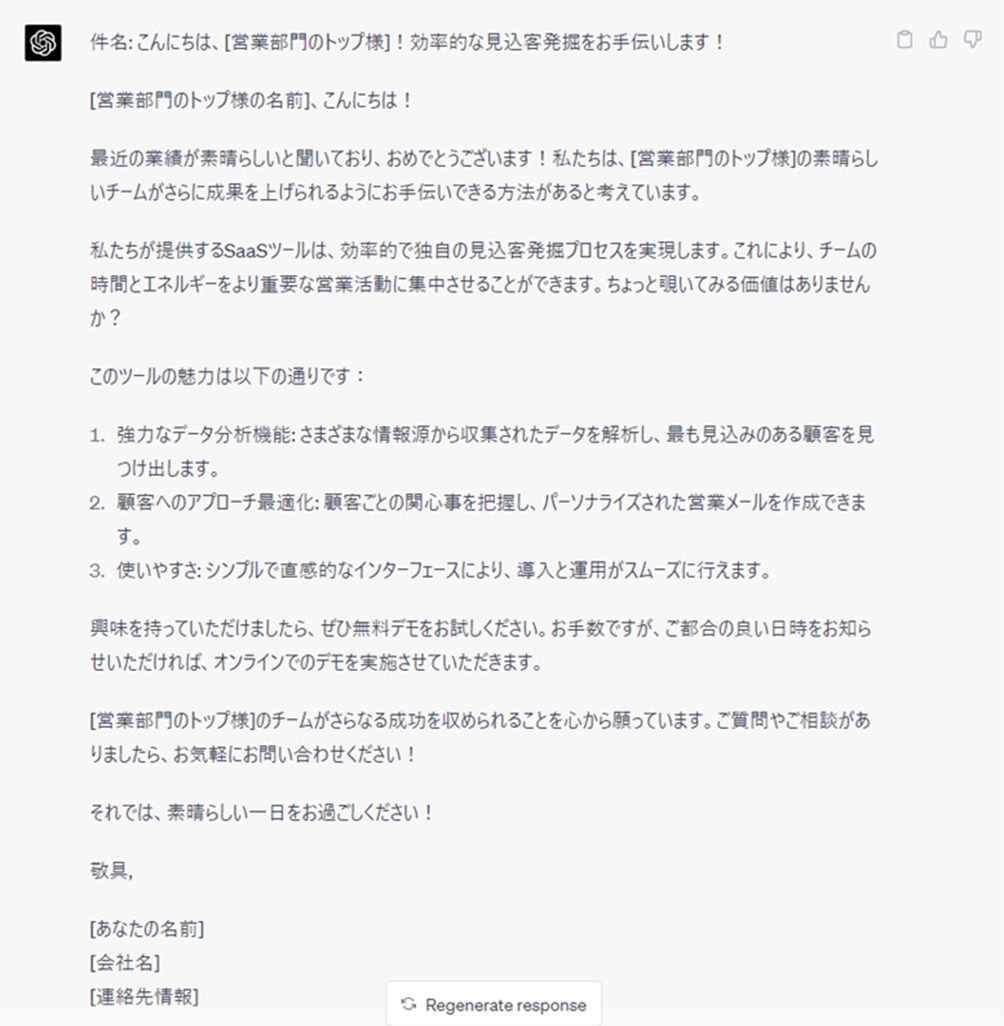1004x1026 pixels.
Task: Select list item 1 about 強力なデータ分析機能
Action: click(482, 451)
